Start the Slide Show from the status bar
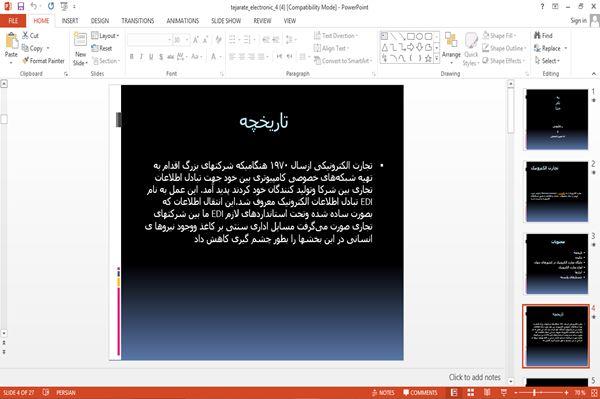Screen dimensions: 600x399 504,392
